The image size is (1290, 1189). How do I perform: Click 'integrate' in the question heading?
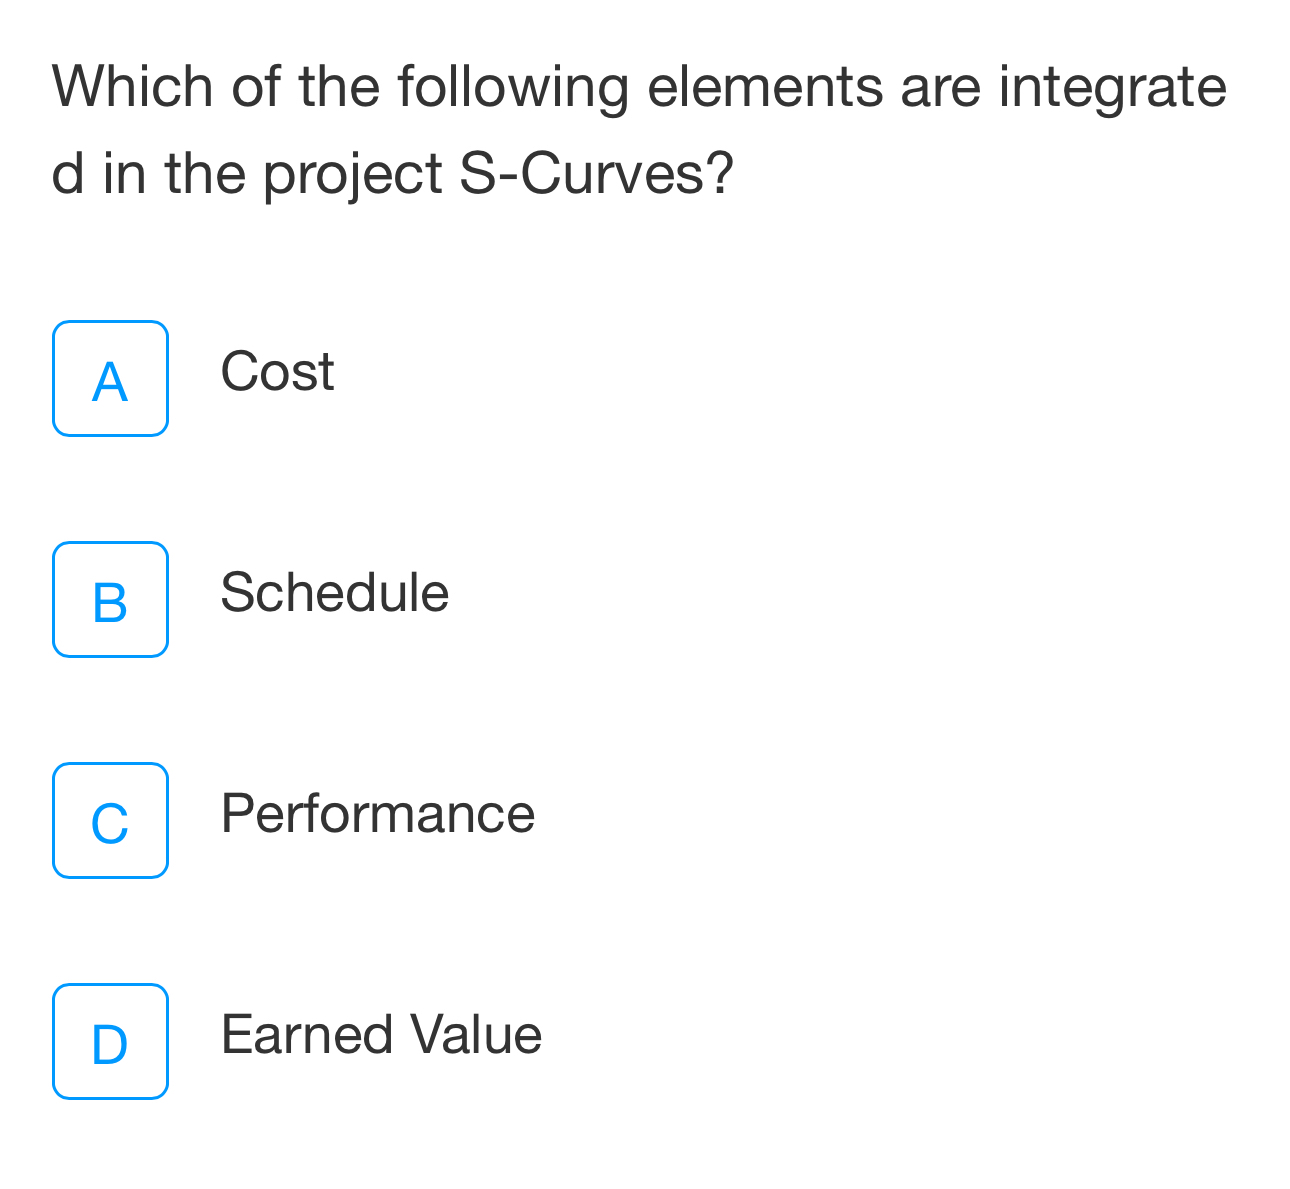pos(1112,88)
